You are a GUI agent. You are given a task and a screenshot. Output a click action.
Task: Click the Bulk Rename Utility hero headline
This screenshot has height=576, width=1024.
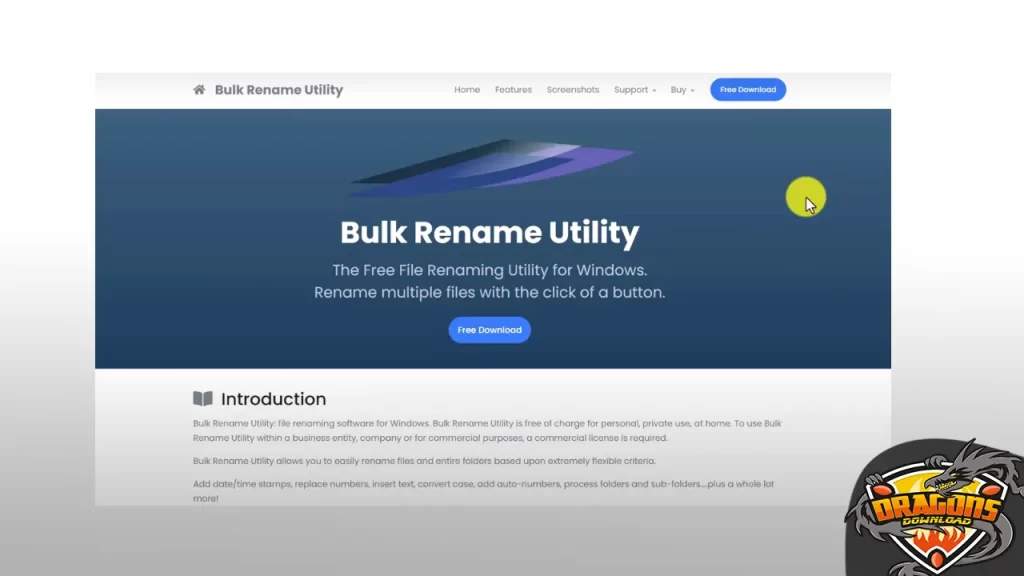(489, 232)
